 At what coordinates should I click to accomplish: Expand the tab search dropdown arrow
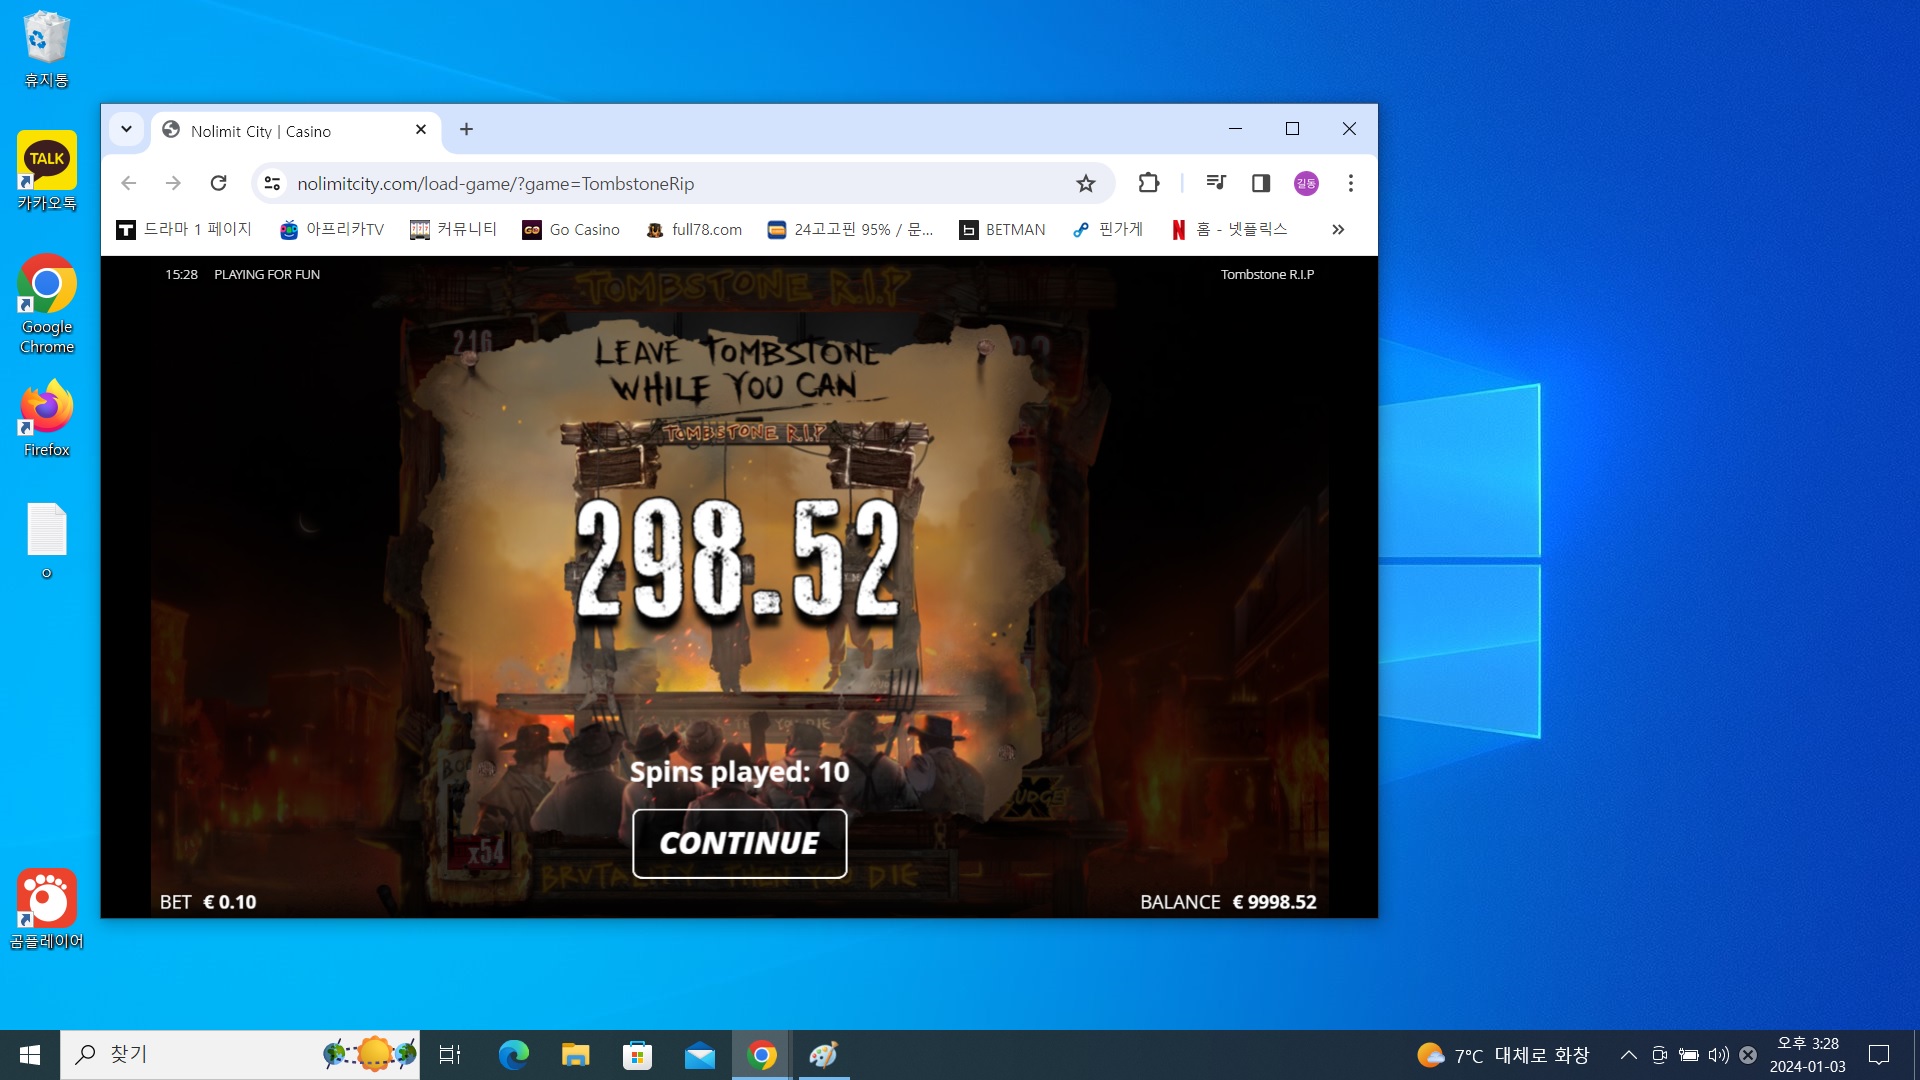126,129
